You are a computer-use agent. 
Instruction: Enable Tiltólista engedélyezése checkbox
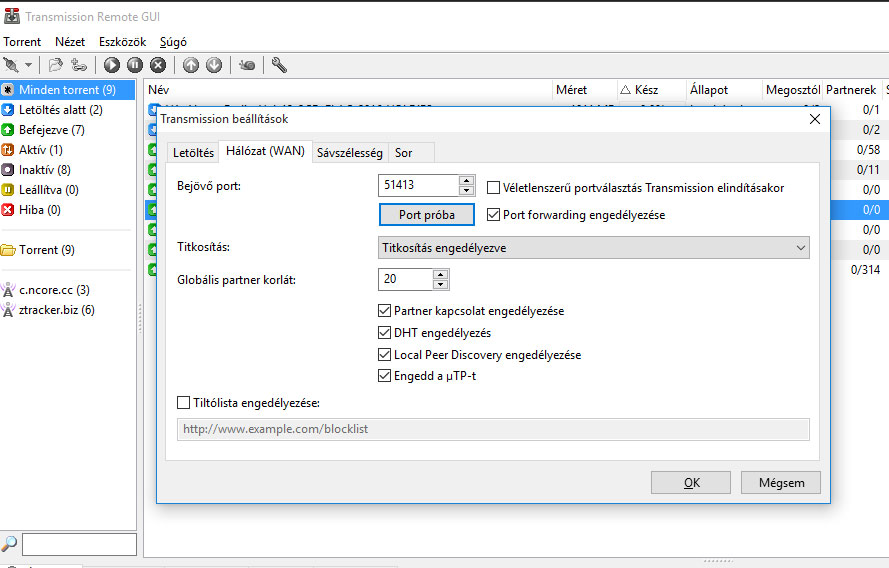tap(184, 403)
